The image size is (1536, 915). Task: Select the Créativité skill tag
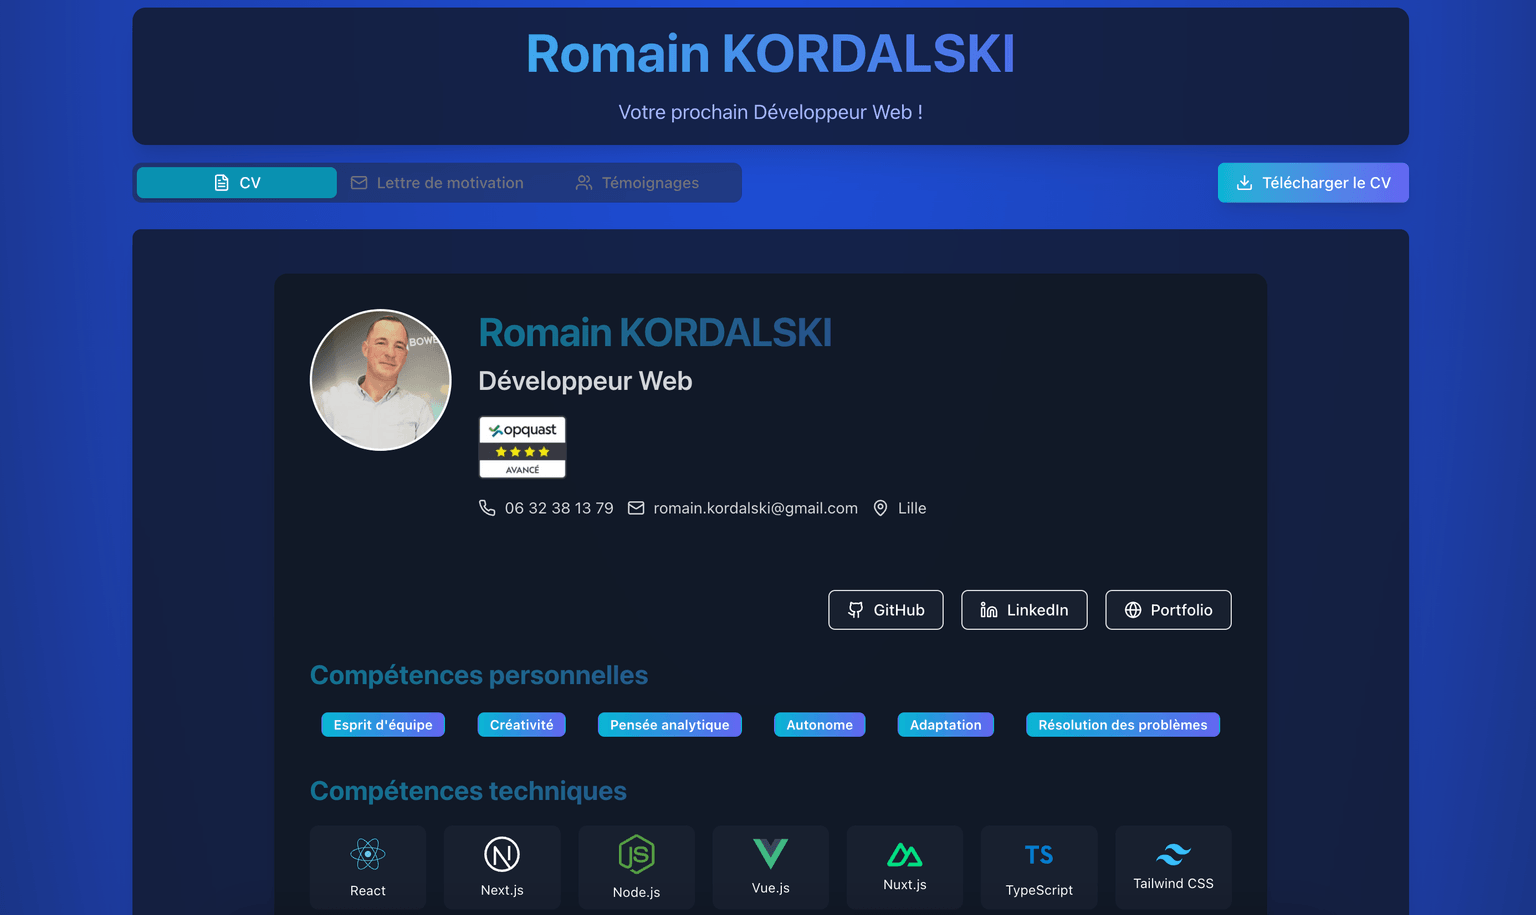522,725
